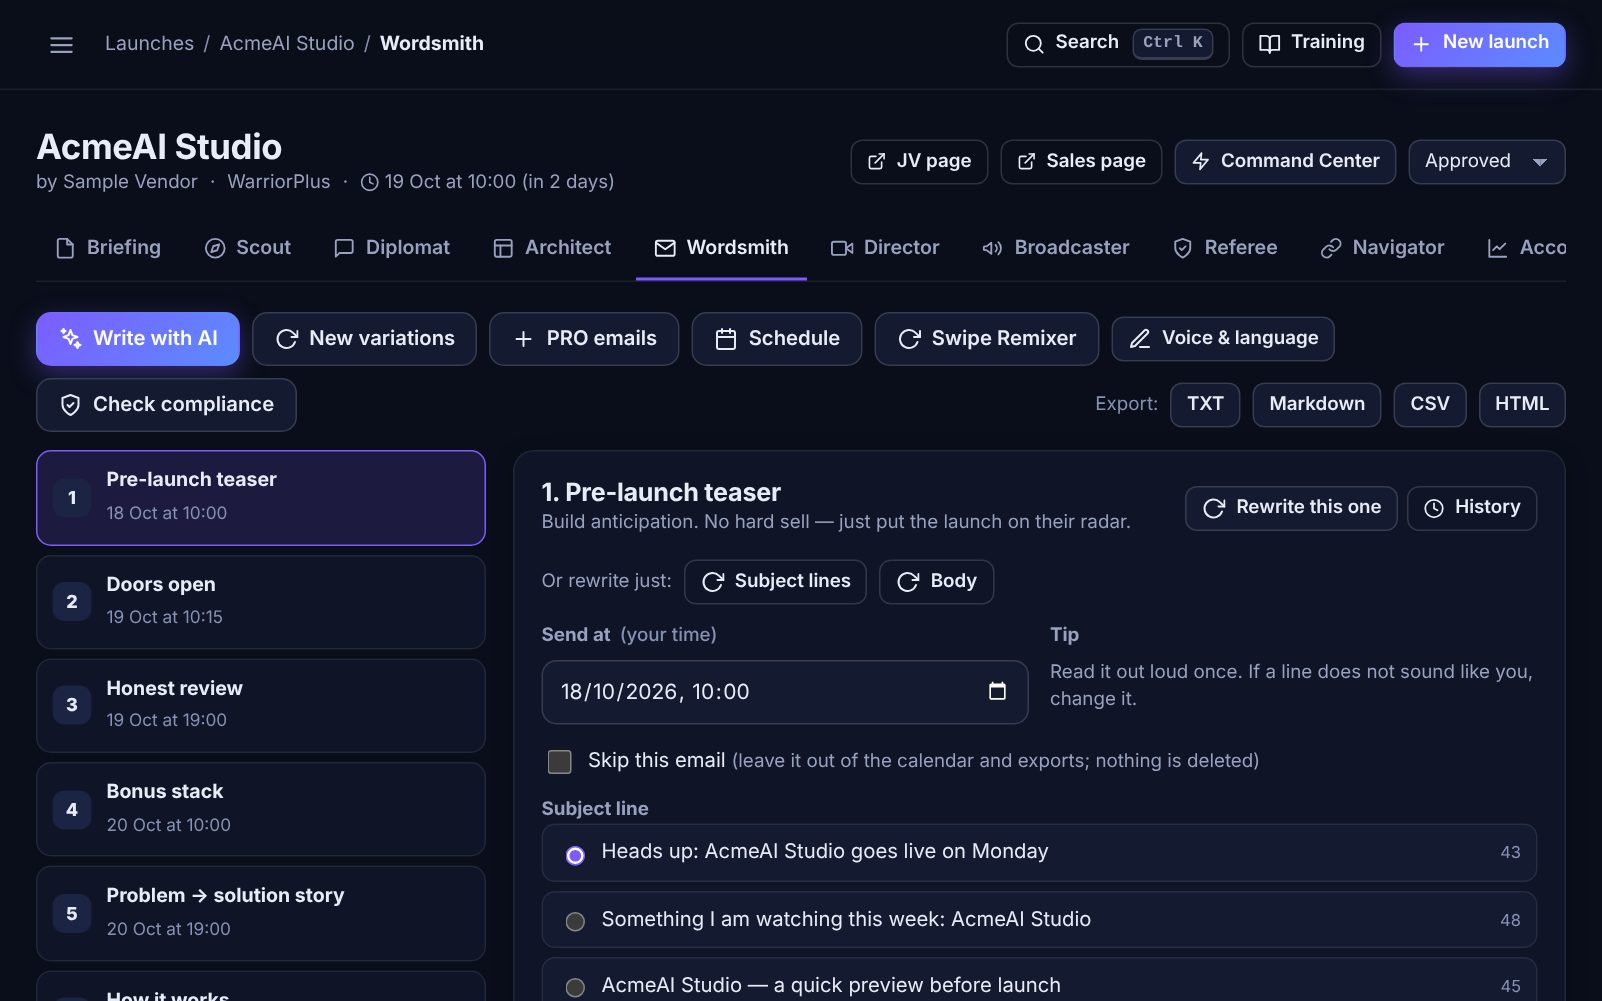Click the Send at date-time field

[x=785, y=692]
